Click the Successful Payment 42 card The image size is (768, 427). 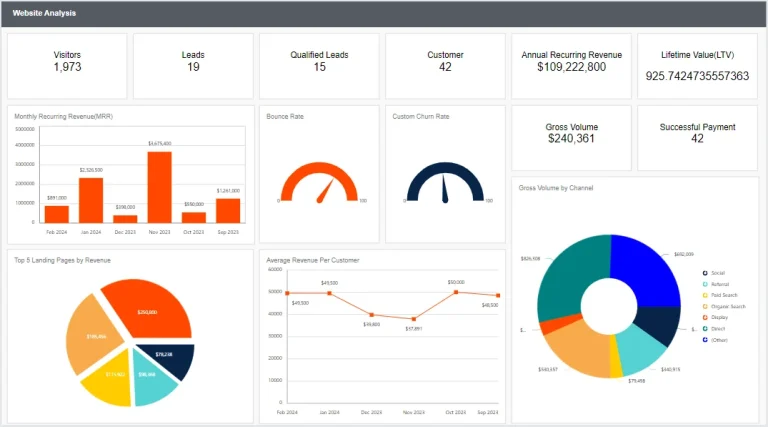point(697,138)
